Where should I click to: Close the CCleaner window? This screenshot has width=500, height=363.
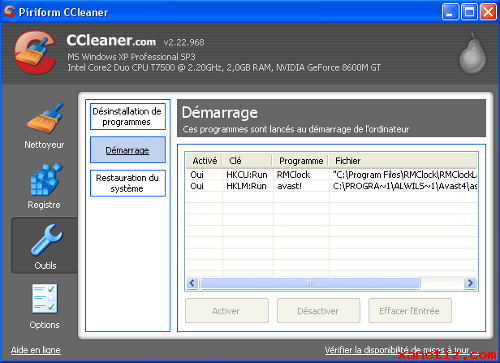(488, 12)
